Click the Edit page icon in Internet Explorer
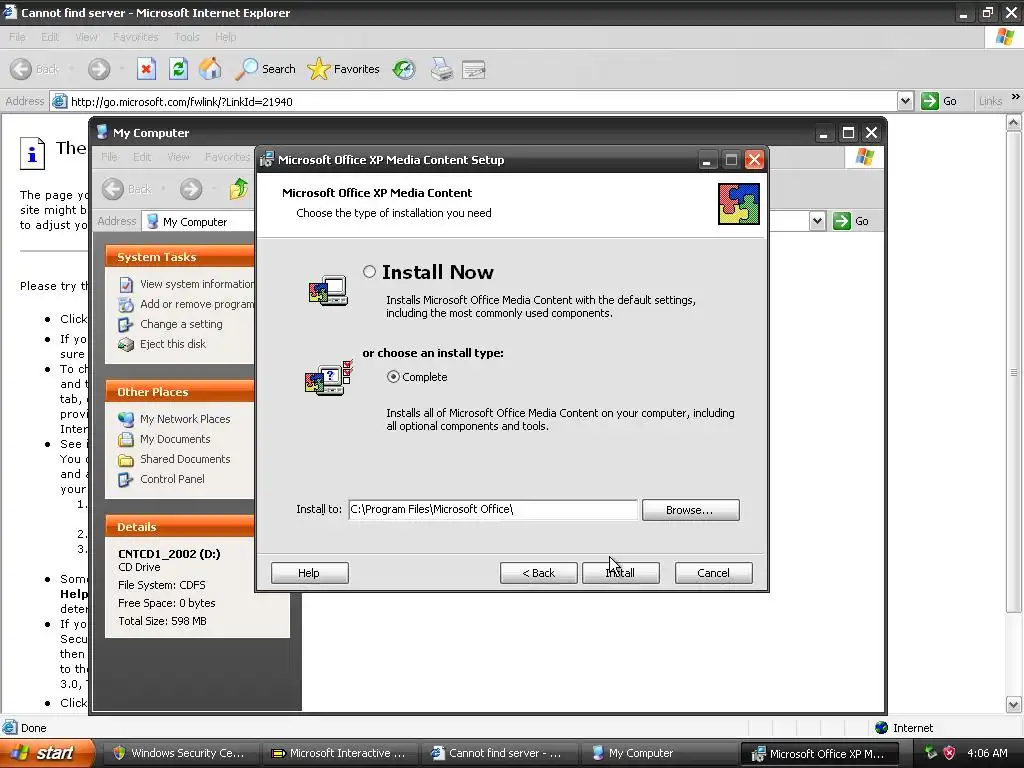The image size is (1024, 768). (x=473, y=69)
